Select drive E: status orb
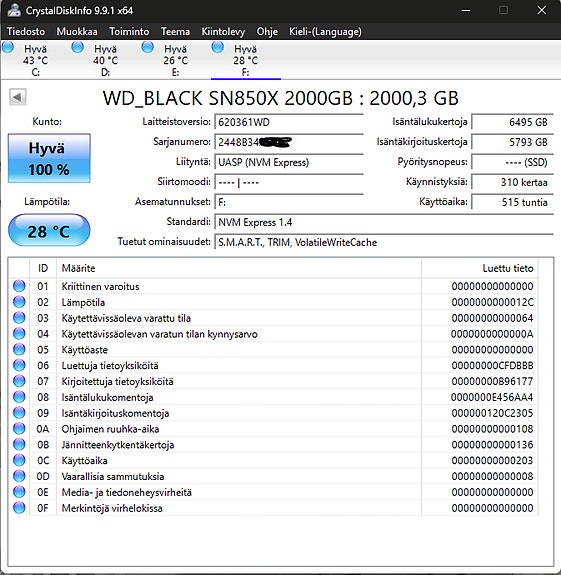 click(147, 47)
